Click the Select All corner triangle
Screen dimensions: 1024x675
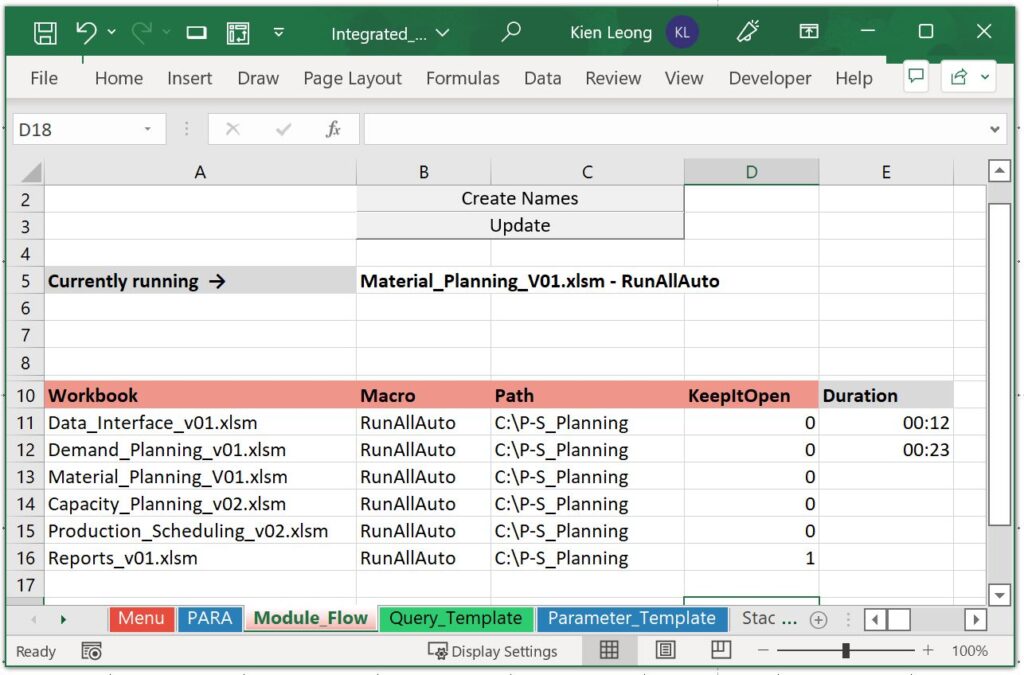point(29,172)
